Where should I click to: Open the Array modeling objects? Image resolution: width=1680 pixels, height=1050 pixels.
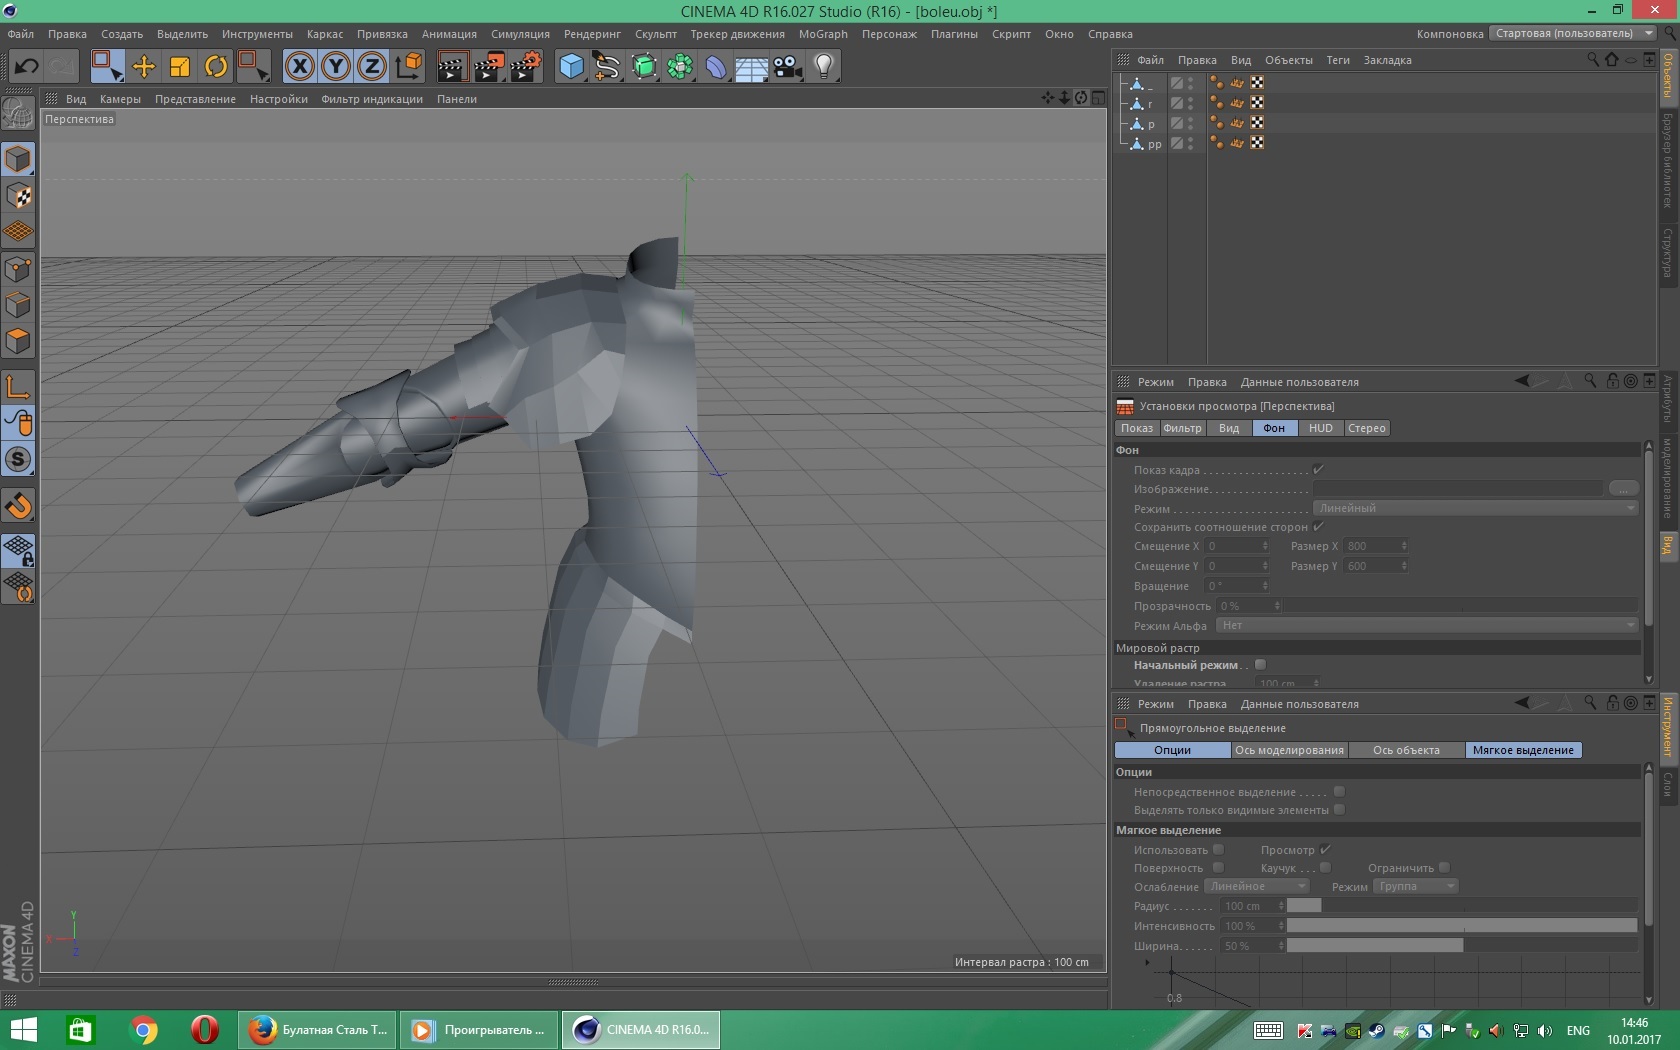click(x=680, y=67)
